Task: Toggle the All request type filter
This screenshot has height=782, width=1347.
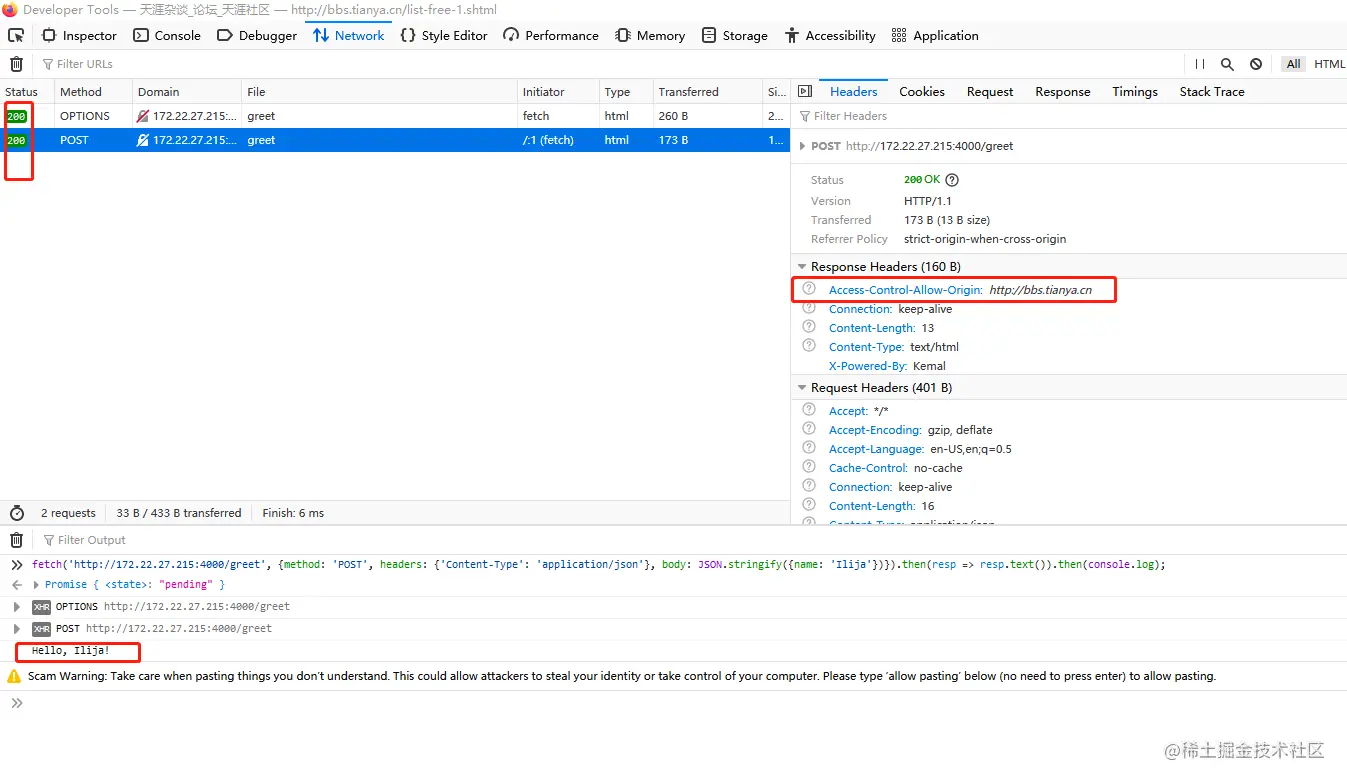Action: click(1294, 64)
